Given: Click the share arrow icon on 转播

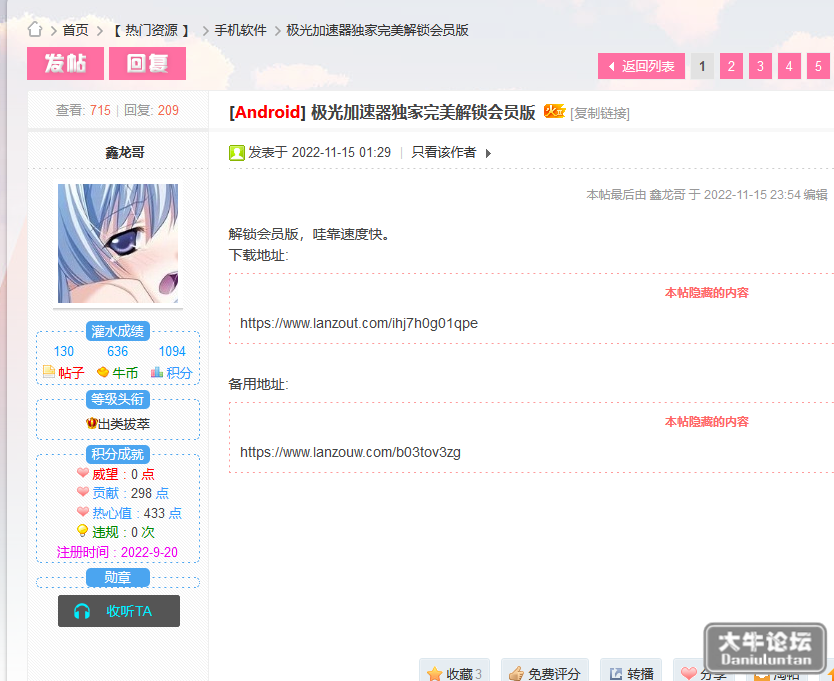Looking at the screenshot, I should [x=616, y=674].
